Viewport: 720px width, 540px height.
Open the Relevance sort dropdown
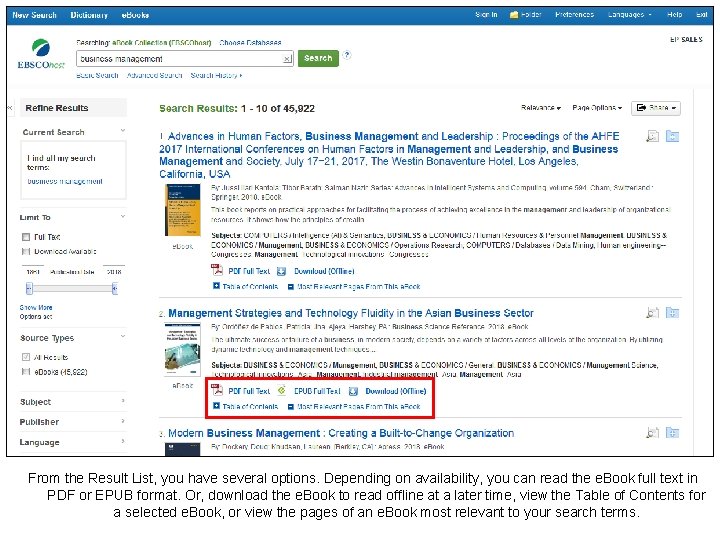click(x=541, y=108)
